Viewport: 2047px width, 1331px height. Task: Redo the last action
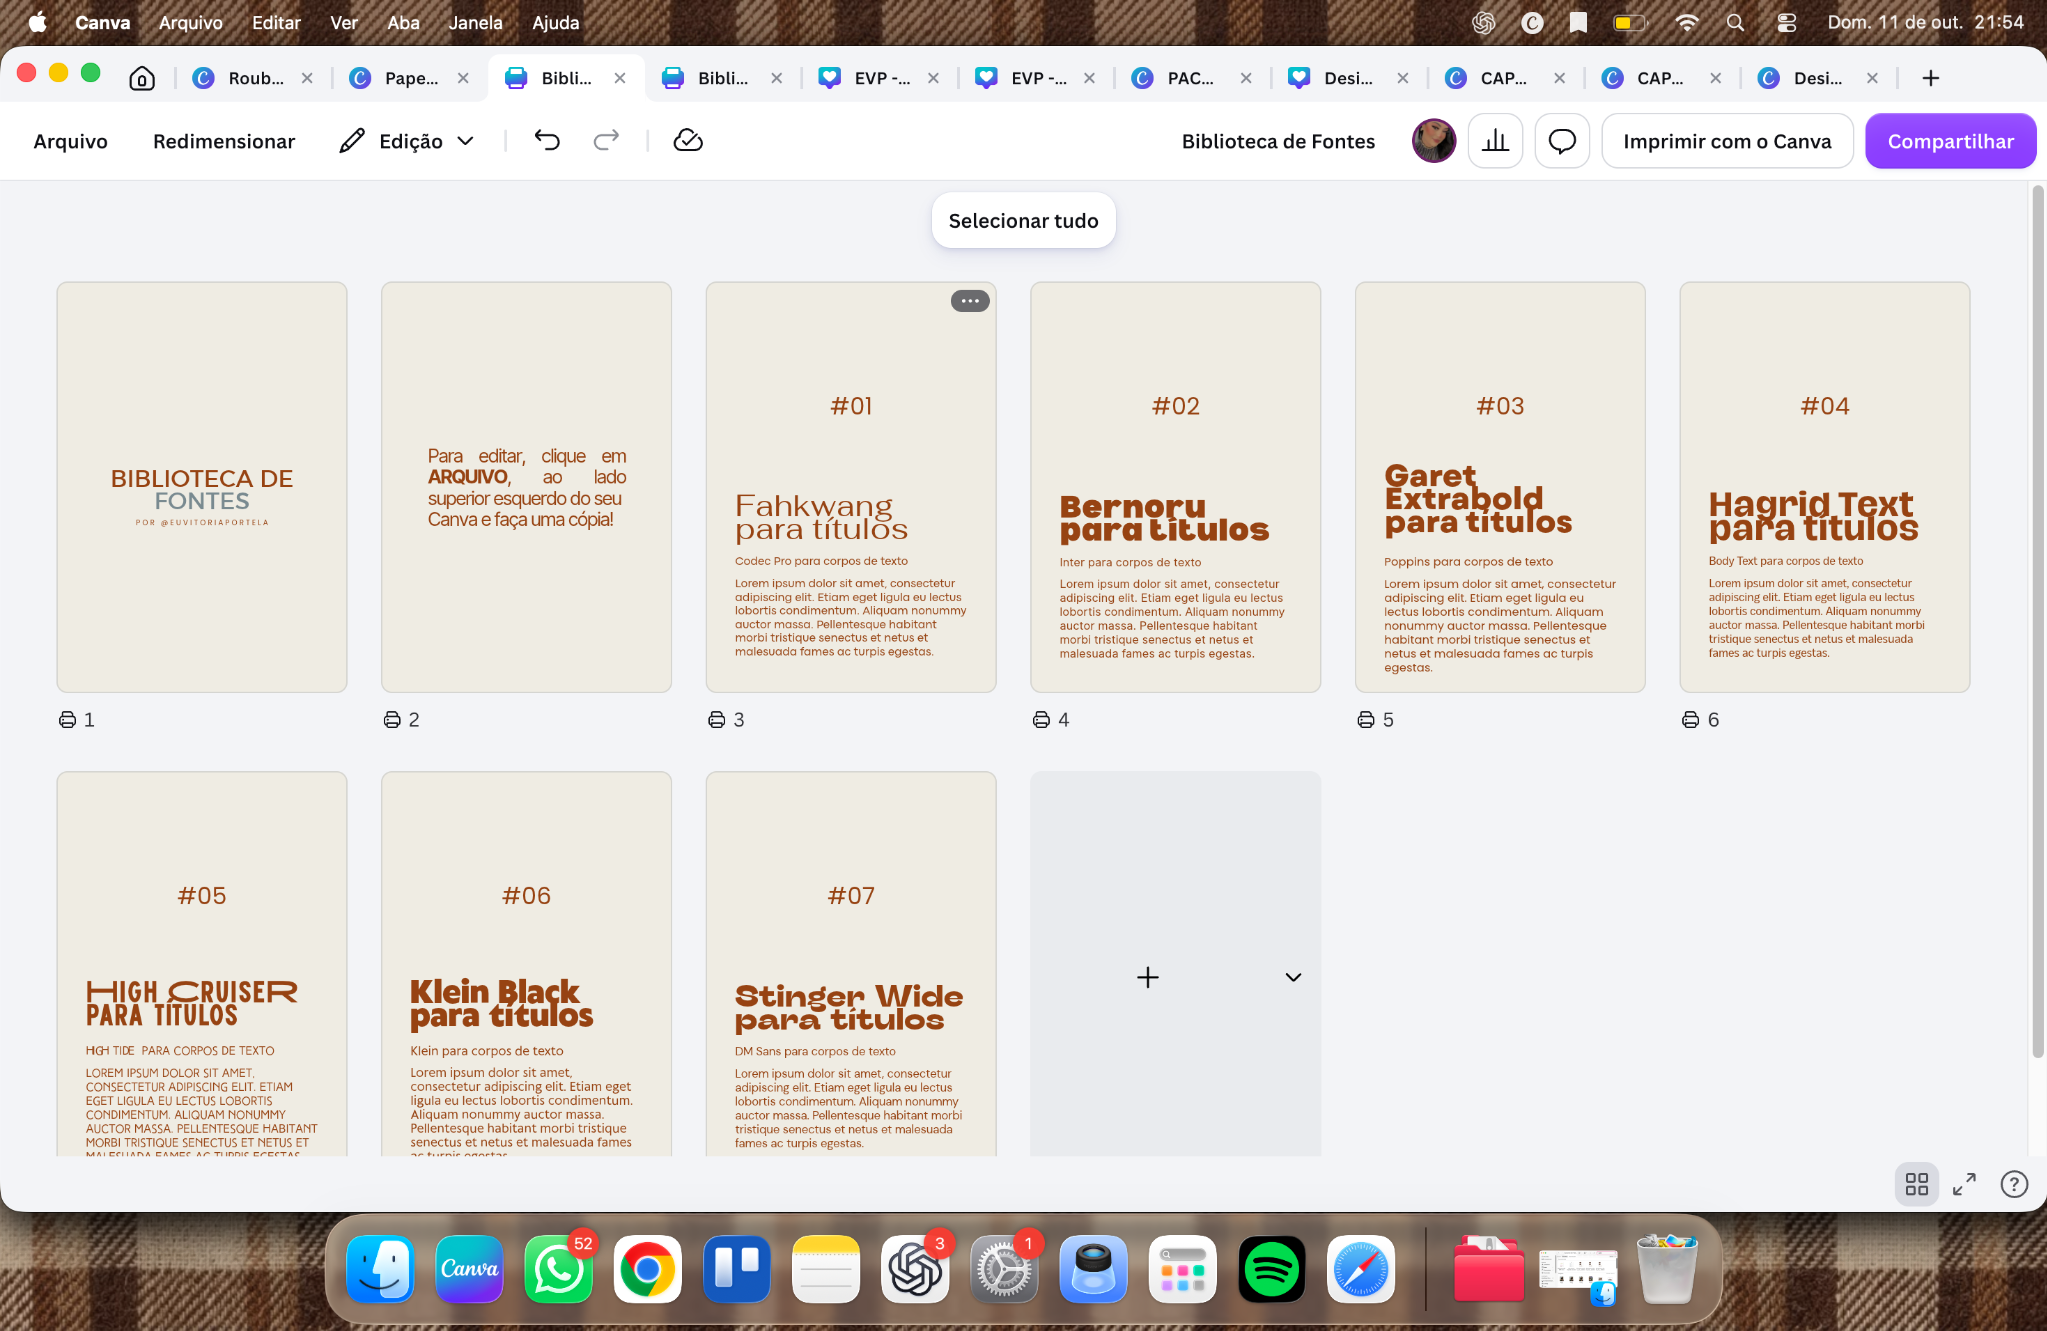coord(606,141)
